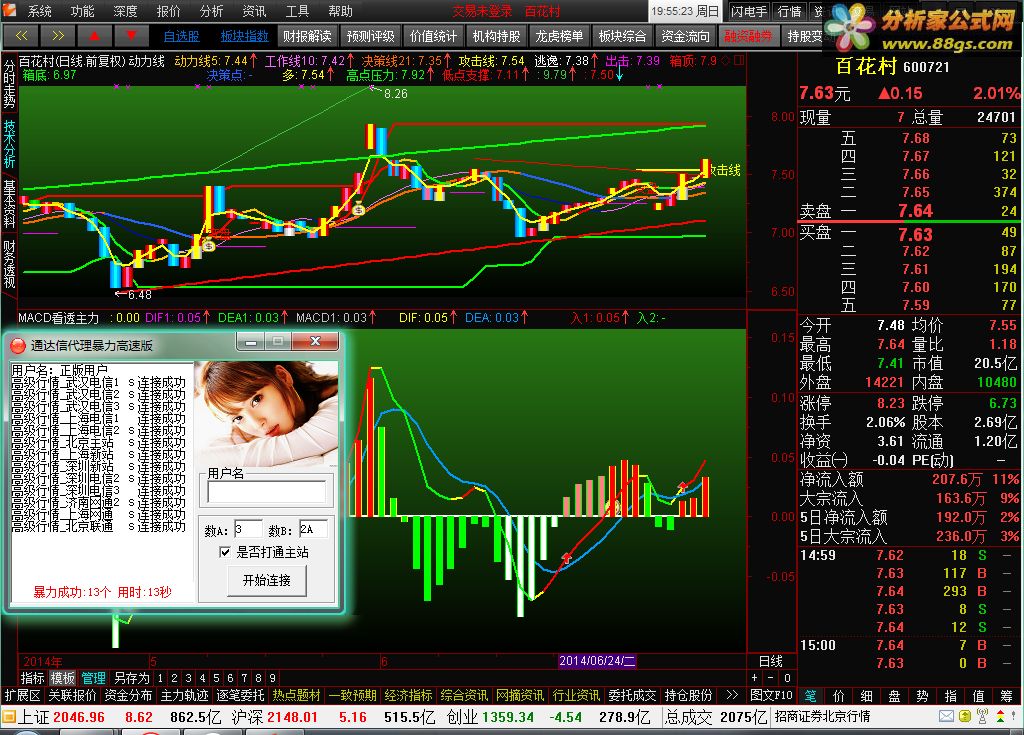Screen dimensions: 1024x735
Task: Click the small yellow icon before 上证
Action: tap(9, 717)
